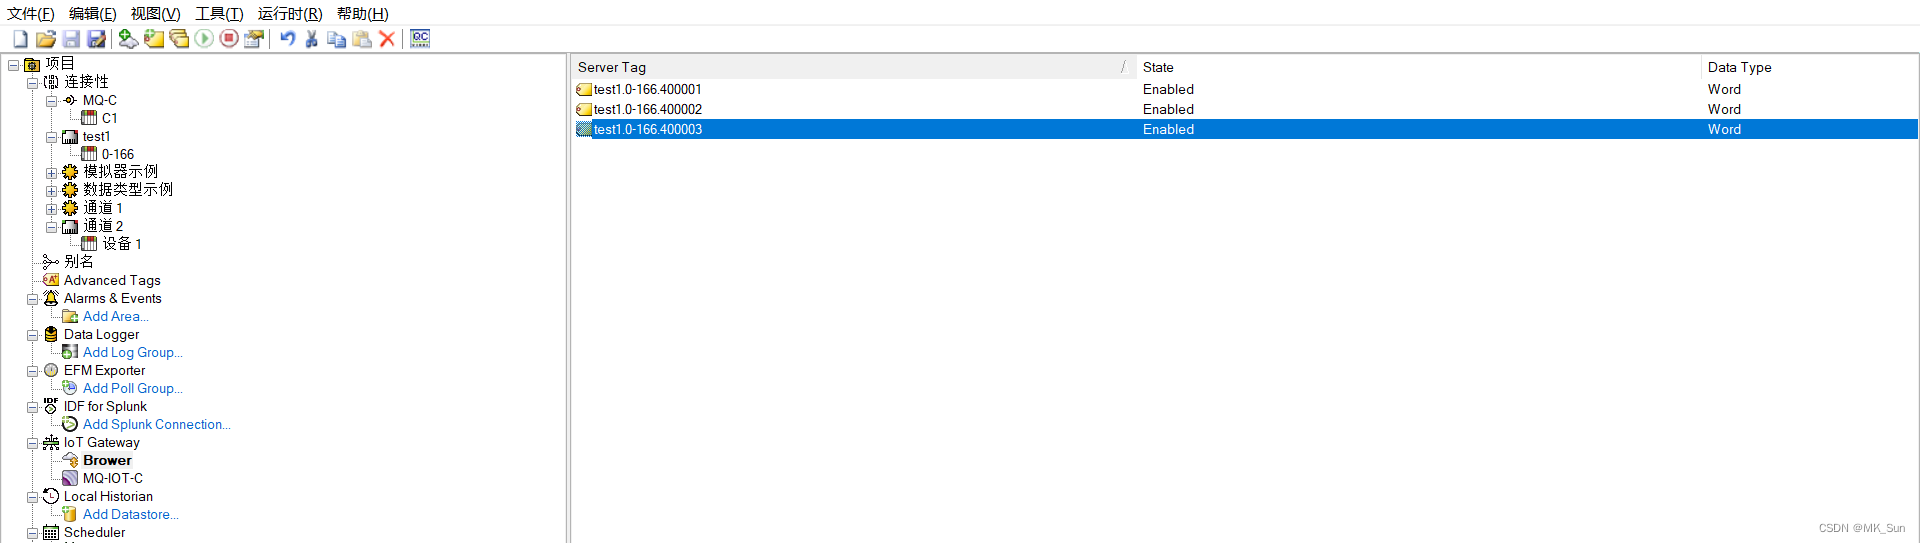Screen dimensions: 1920x543
Task: Click the green play run icon
Action: (x=204, y=39)
